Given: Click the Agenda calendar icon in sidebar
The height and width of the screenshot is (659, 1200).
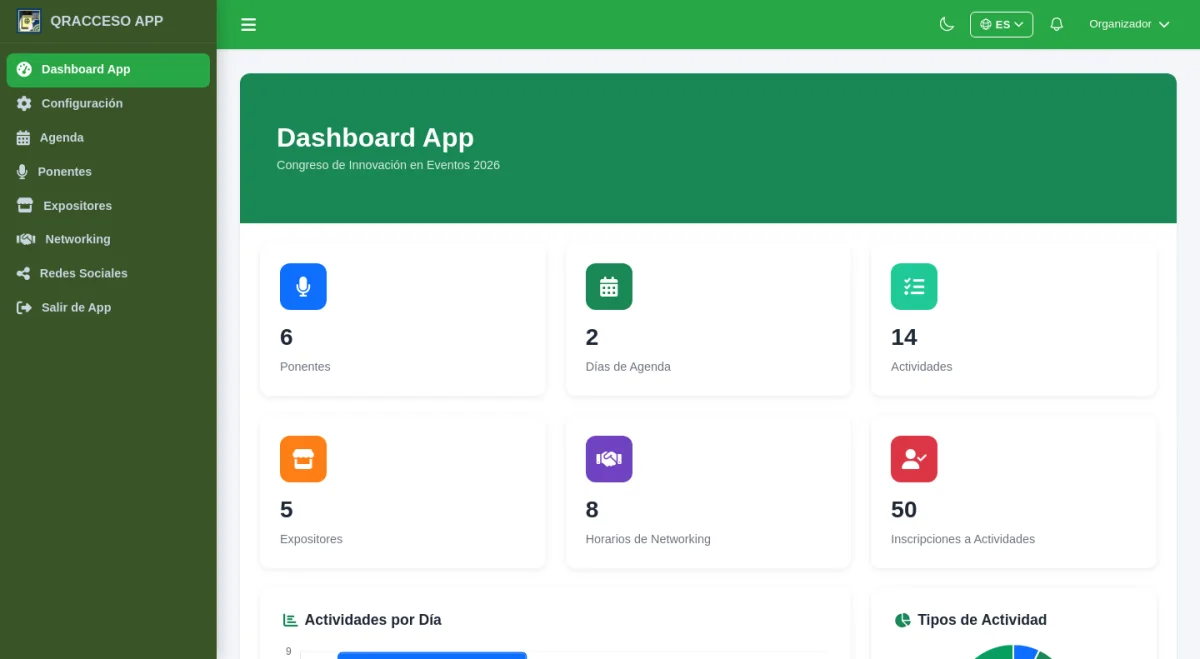Looking at the screenshot, I should 23,138.
